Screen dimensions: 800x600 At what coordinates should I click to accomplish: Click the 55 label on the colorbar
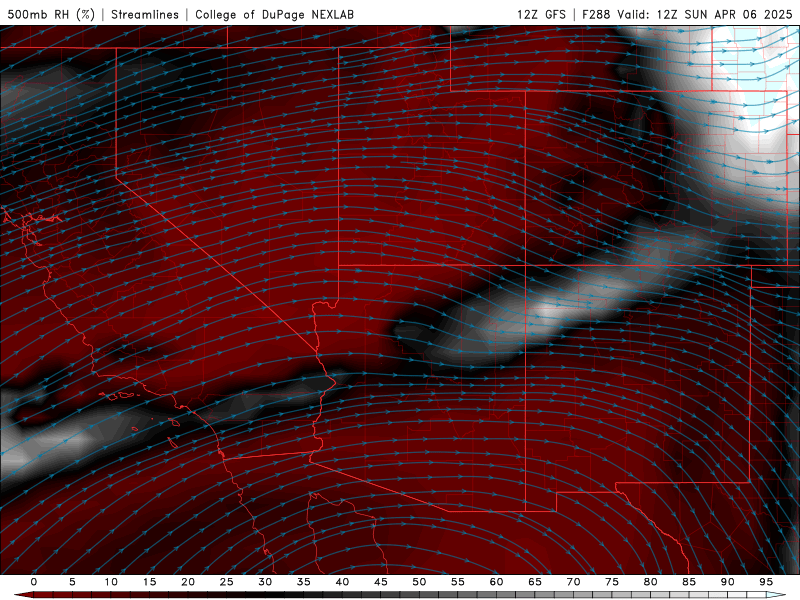tap(458, 582)
